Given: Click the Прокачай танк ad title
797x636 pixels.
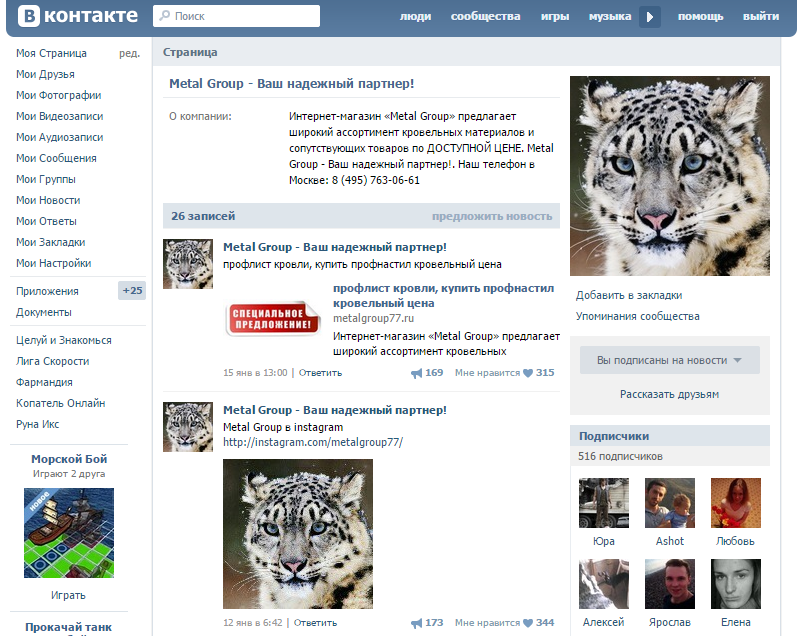Looking at the screenshot, I should pyautogui.click(x=68, y=628).
